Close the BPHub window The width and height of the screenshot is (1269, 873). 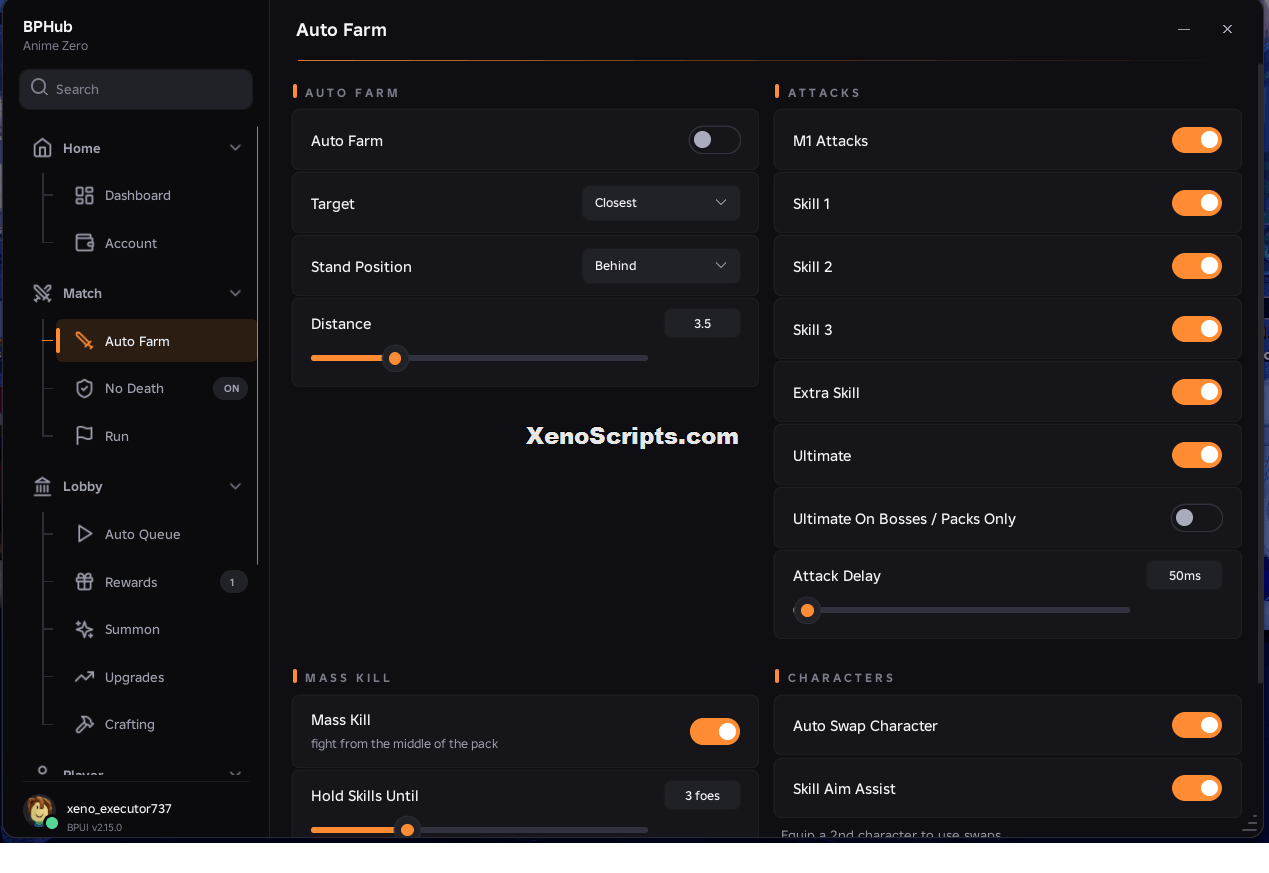point(1227,29)
